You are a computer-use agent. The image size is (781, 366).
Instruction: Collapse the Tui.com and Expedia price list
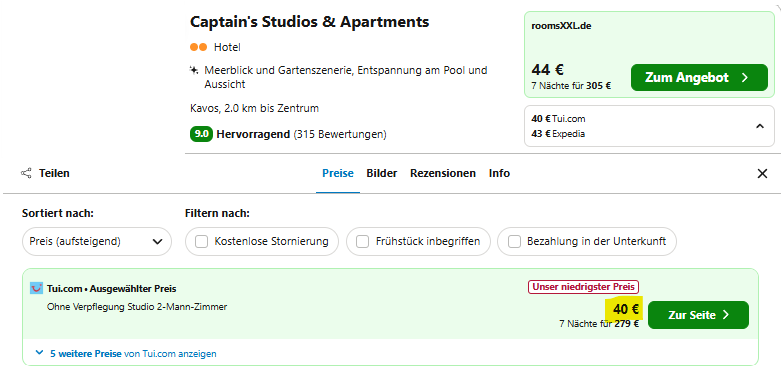[x=760, y=126]
